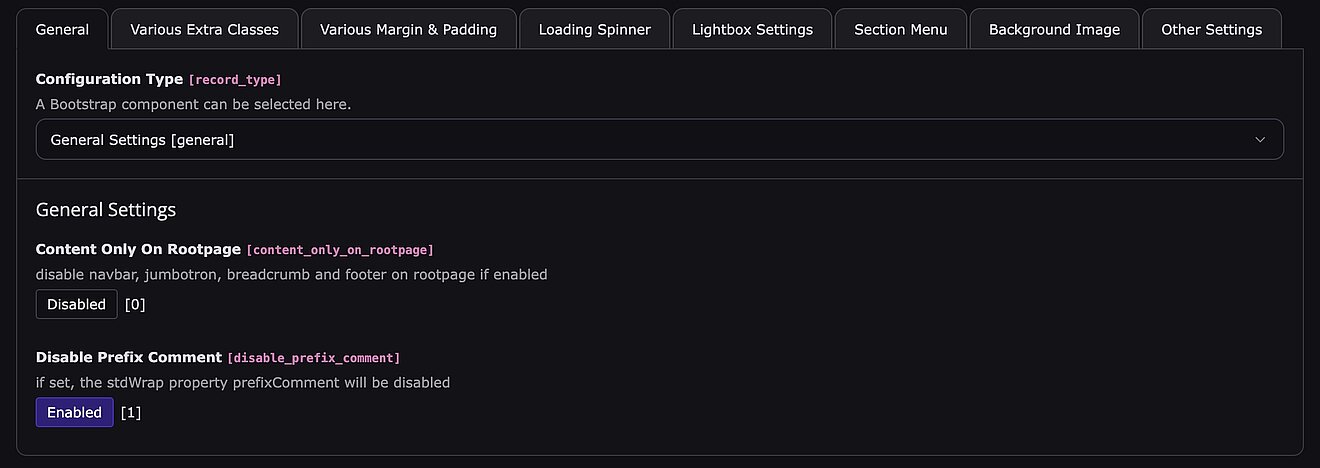Click the [1] value beside Enabled
Image resolution: width=1320 pixels, height=468 pixels.
click(x=131, y=413)
